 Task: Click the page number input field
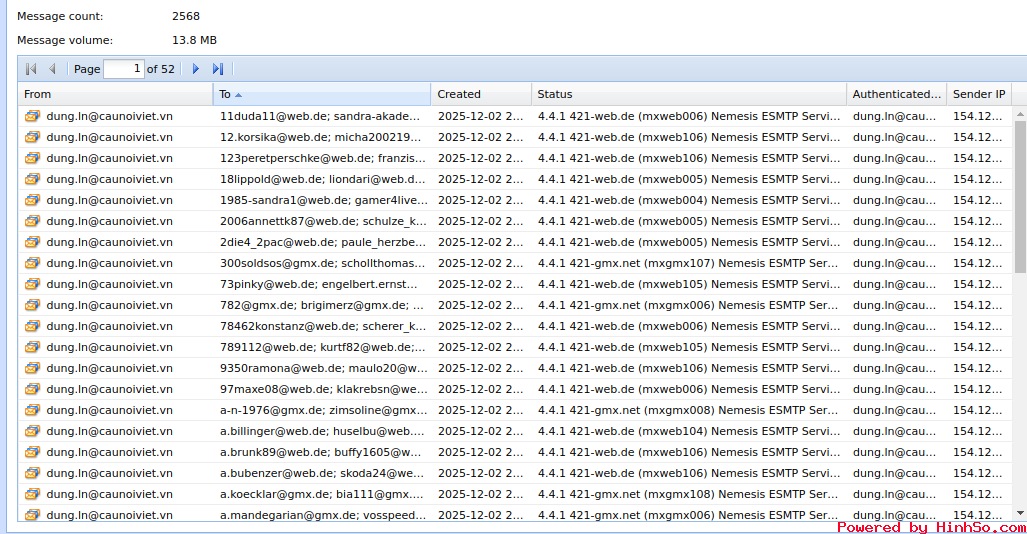(123, 69)
